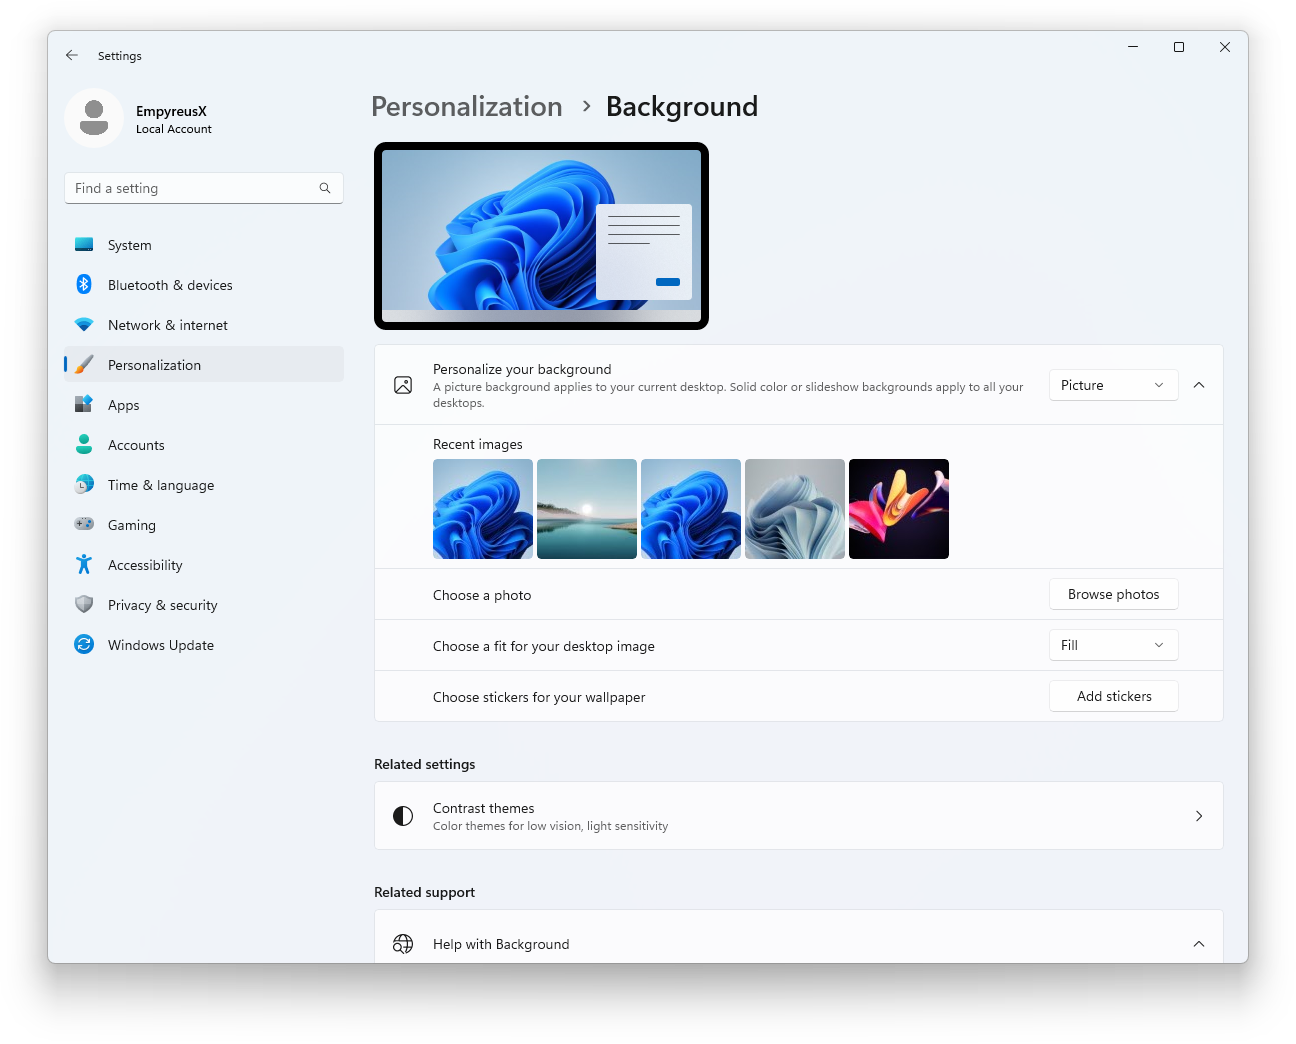Click the EmpyreusX Local Account name
This screenshot has width=1296, height=1044.
(174, 119)
